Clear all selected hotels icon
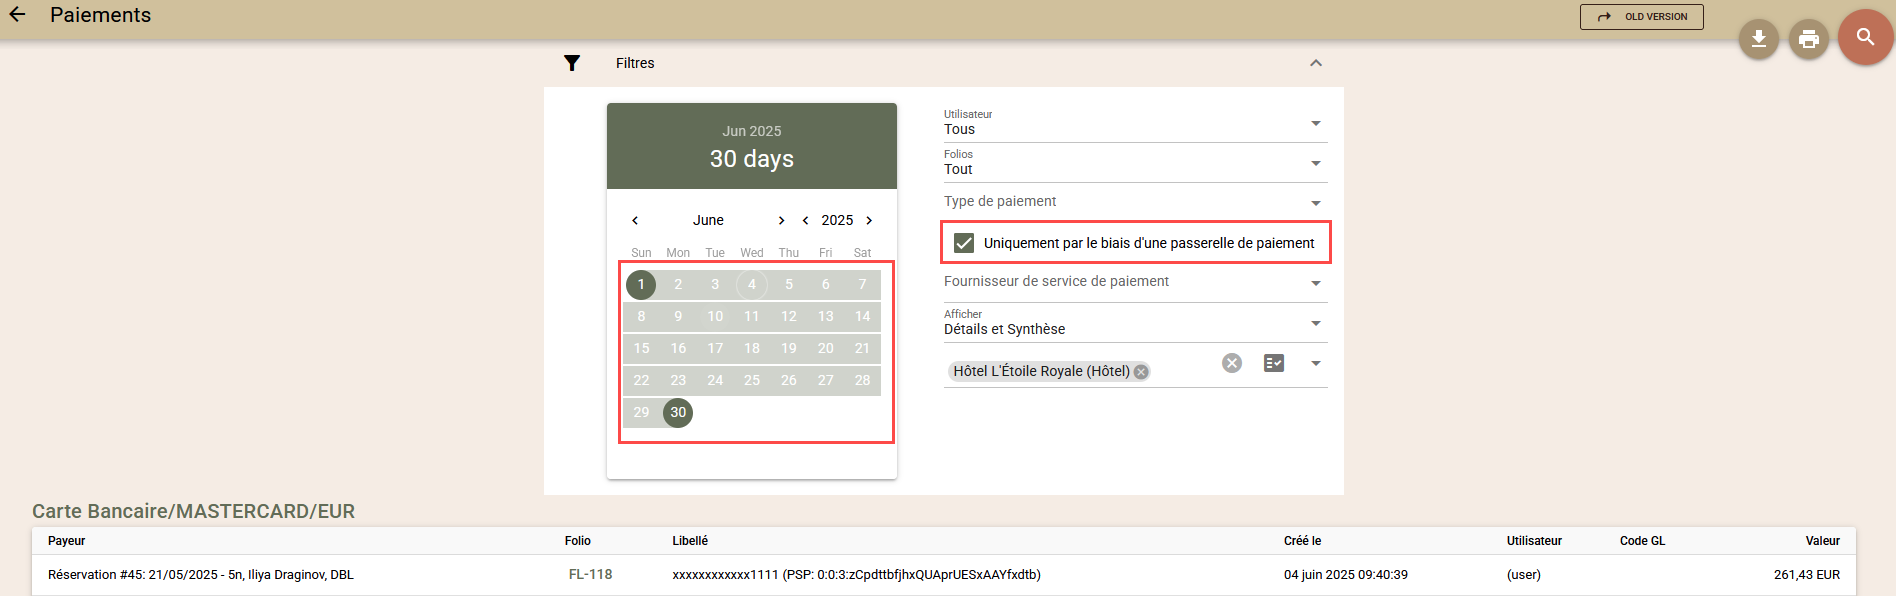Screen dimensions: 1896x596 [1232, 363]
